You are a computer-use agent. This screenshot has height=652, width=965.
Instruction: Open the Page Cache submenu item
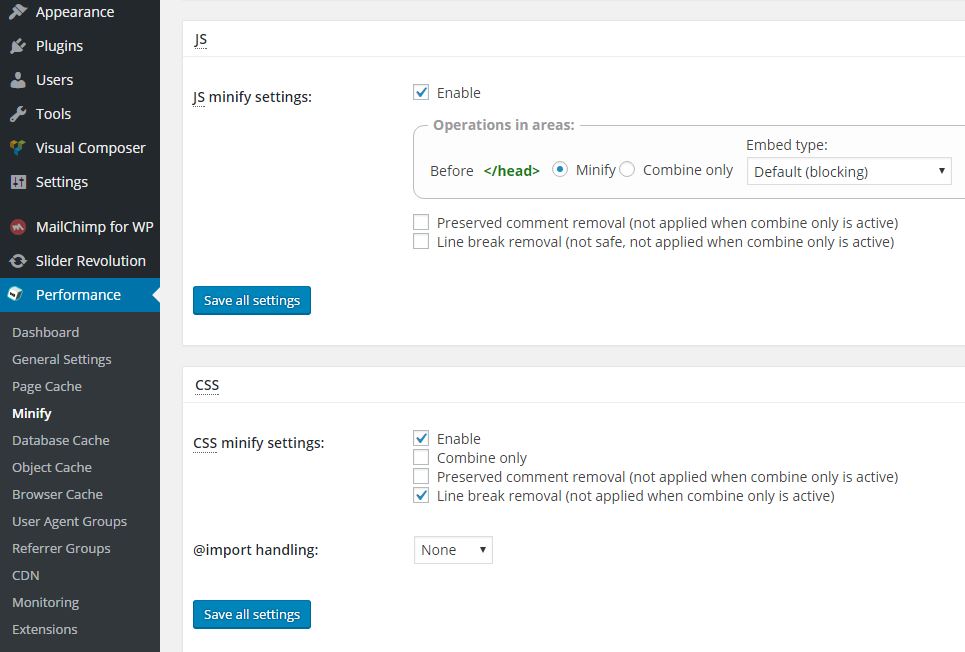click(x=47, y=386)
